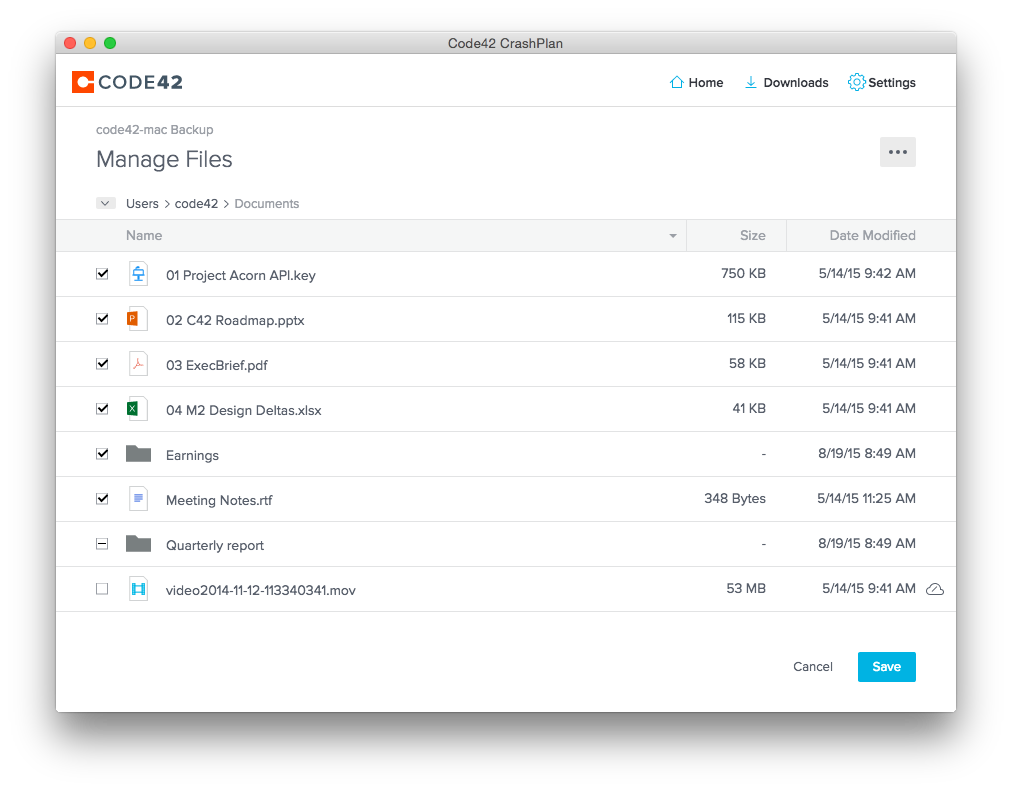The height and width of the screenshot is (792, 1012).
Task: Toggle the Name column sort arrow
Action: [671, 235]
